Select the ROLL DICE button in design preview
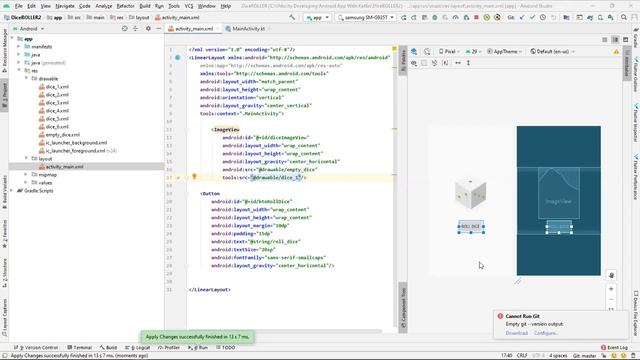The image size is (640, 360). 471,227
